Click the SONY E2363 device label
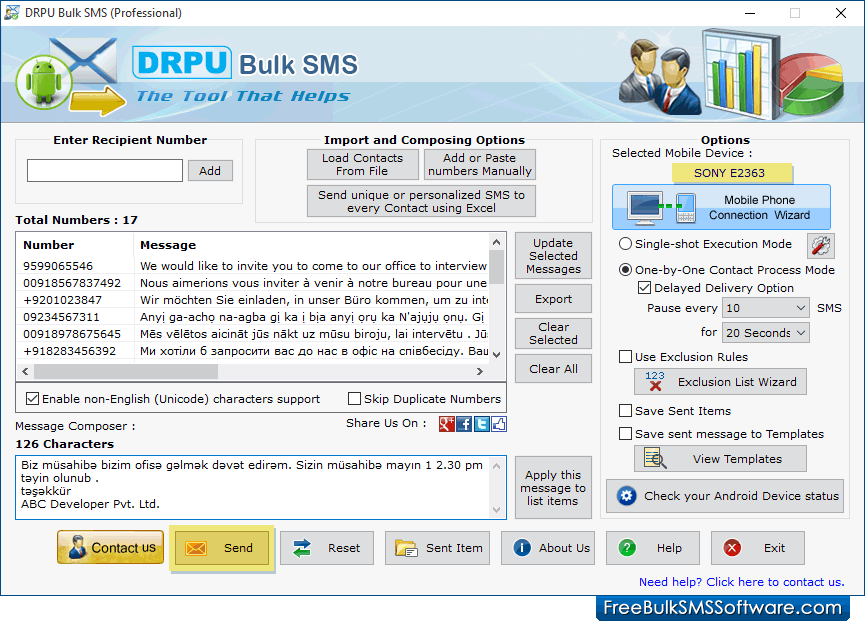 point(731,173)
